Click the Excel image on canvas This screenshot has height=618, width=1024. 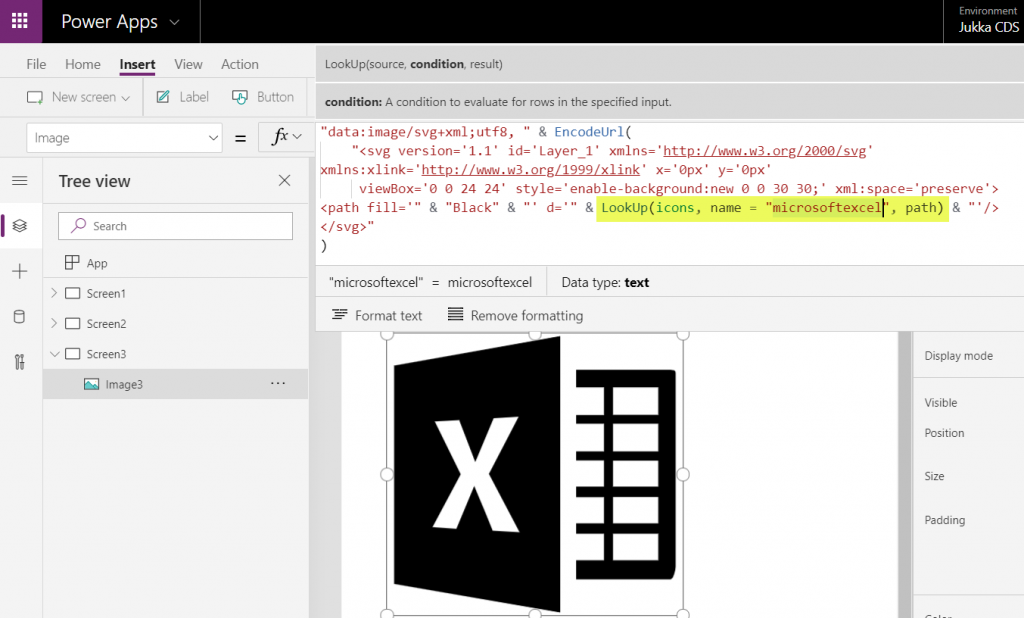click(x=535, y=474)
